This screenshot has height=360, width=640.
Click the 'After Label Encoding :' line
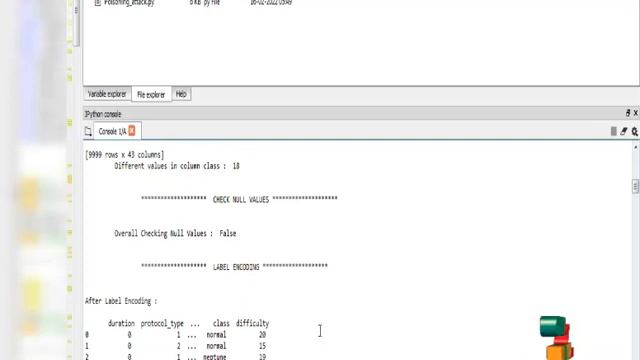(x=121, y=301)
